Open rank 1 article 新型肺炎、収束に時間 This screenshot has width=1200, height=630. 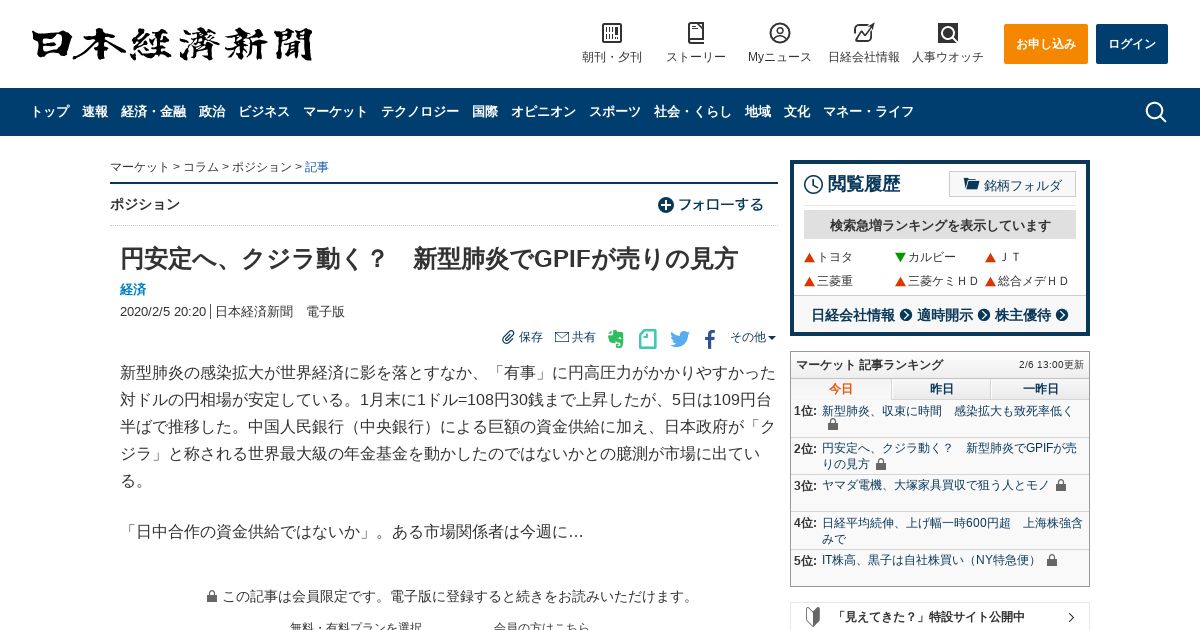[947, 411]
